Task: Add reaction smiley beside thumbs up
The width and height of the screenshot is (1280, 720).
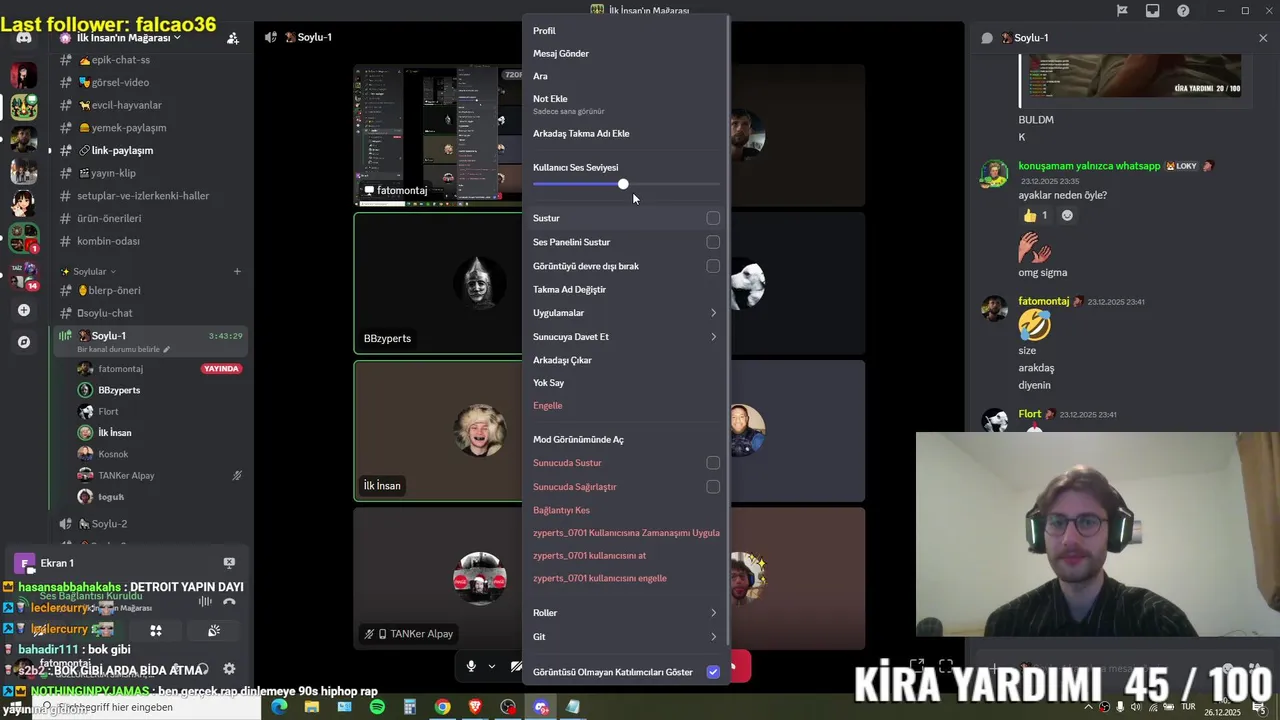Action: coord(1067,215)
